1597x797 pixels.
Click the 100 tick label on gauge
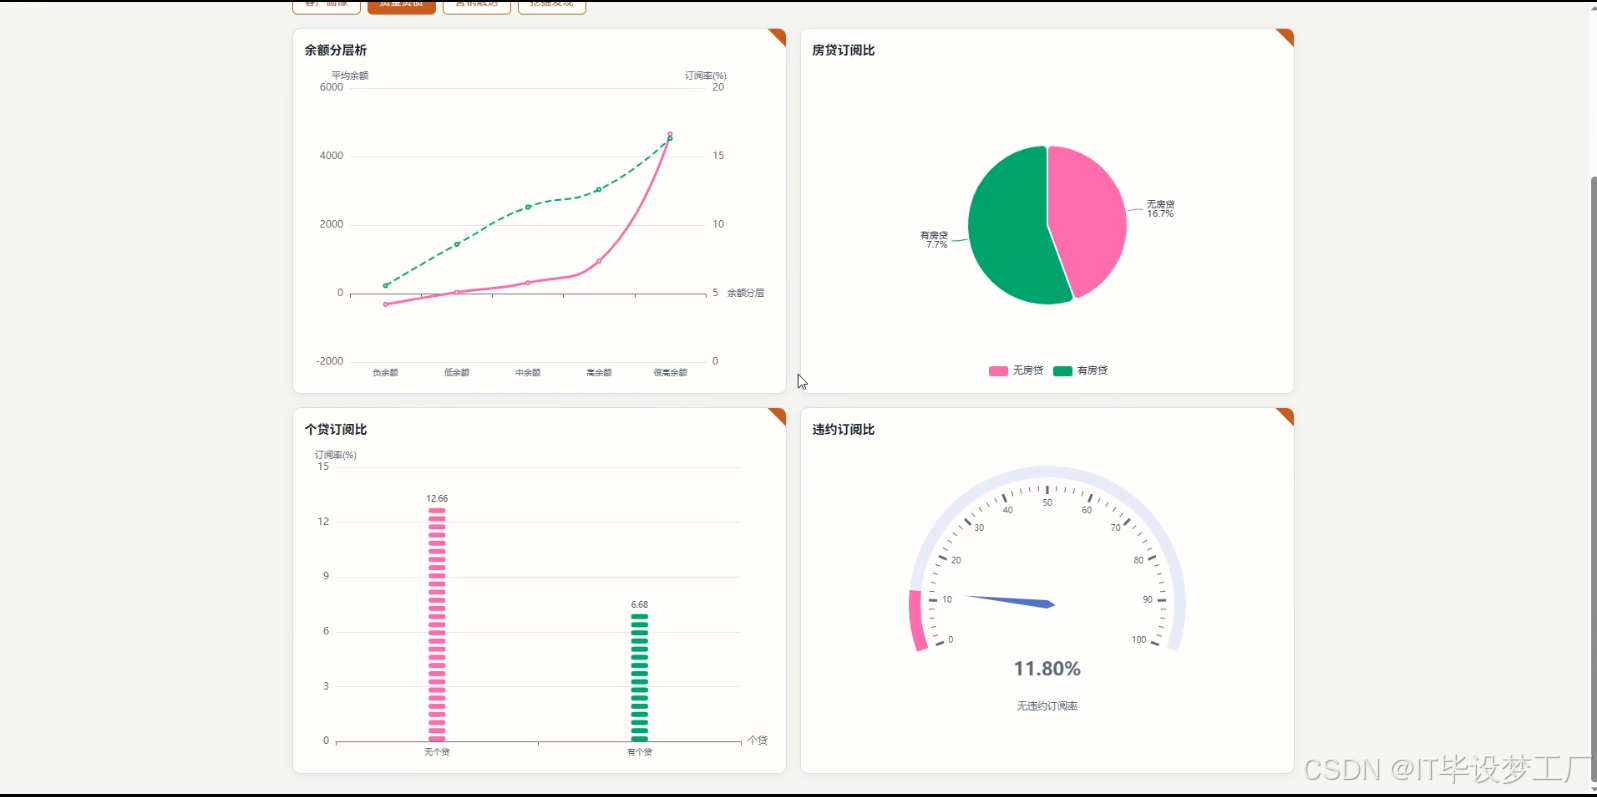[x=1139, y=640]
